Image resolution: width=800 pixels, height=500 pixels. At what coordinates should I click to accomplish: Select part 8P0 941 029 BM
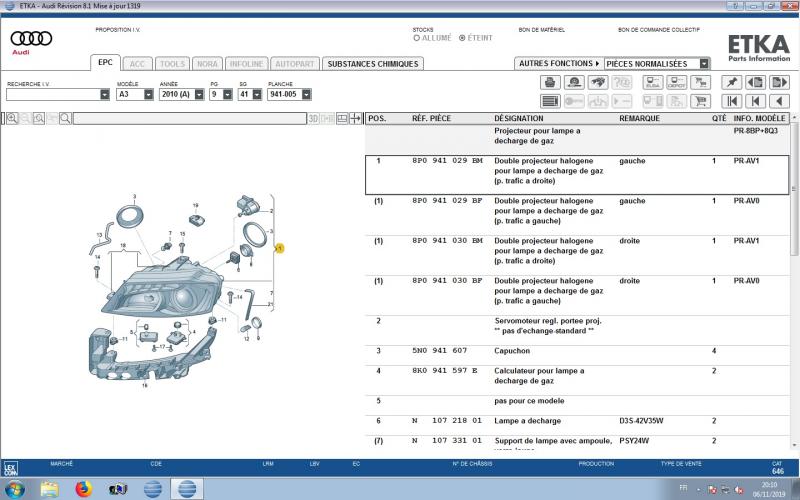577,175
